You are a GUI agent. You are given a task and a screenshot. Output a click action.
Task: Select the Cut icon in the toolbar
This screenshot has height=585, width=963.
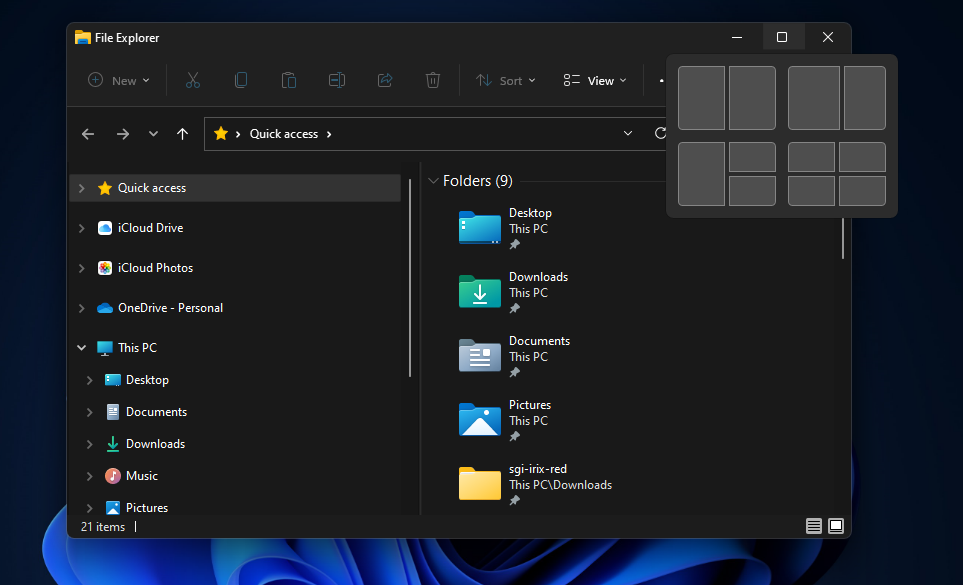point(192,80)
